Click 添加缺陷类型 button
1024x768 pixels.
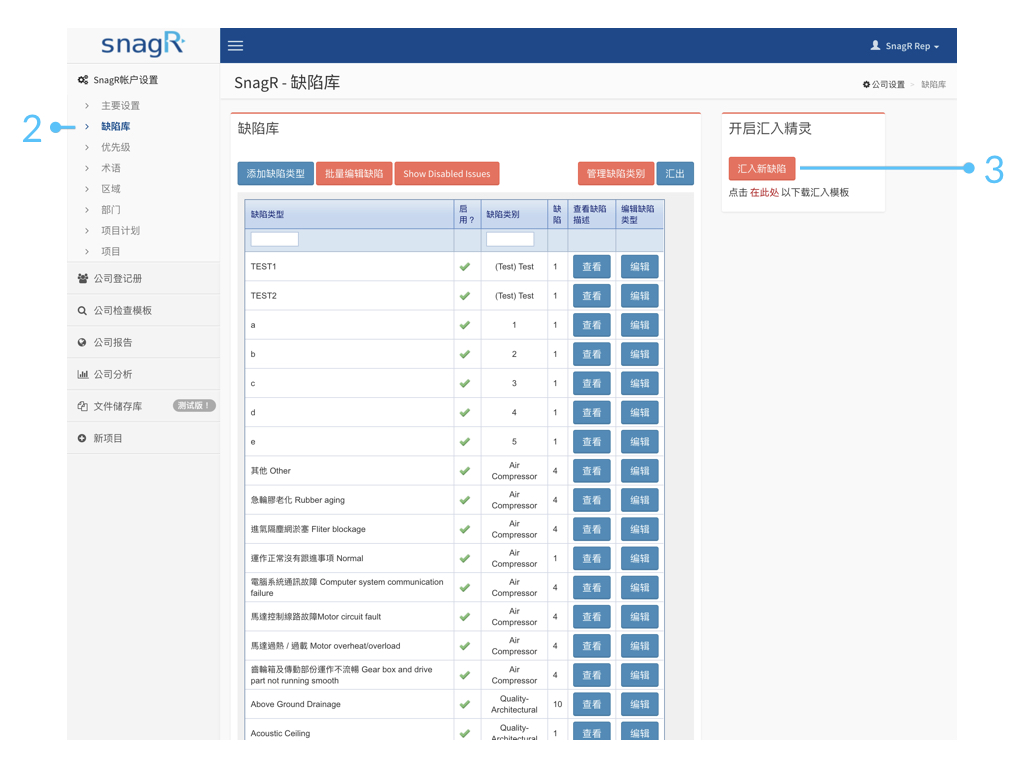click(x=276, y=174)
